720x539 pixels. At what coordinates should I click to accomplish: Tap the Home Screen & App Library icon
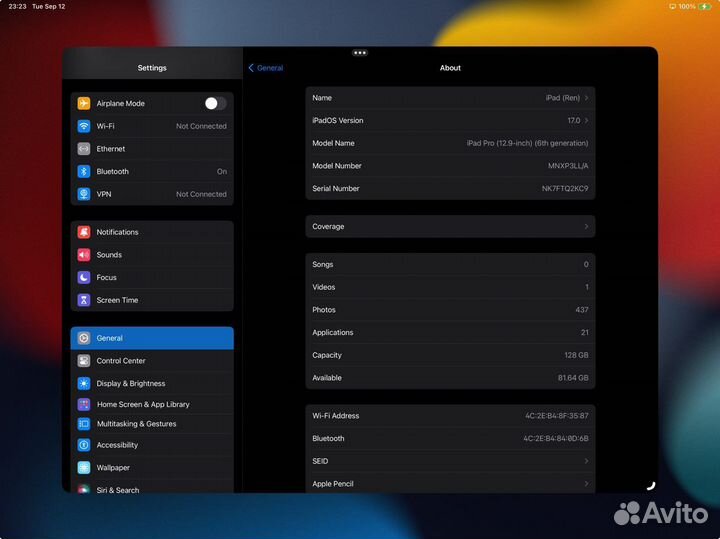[84, 404]
